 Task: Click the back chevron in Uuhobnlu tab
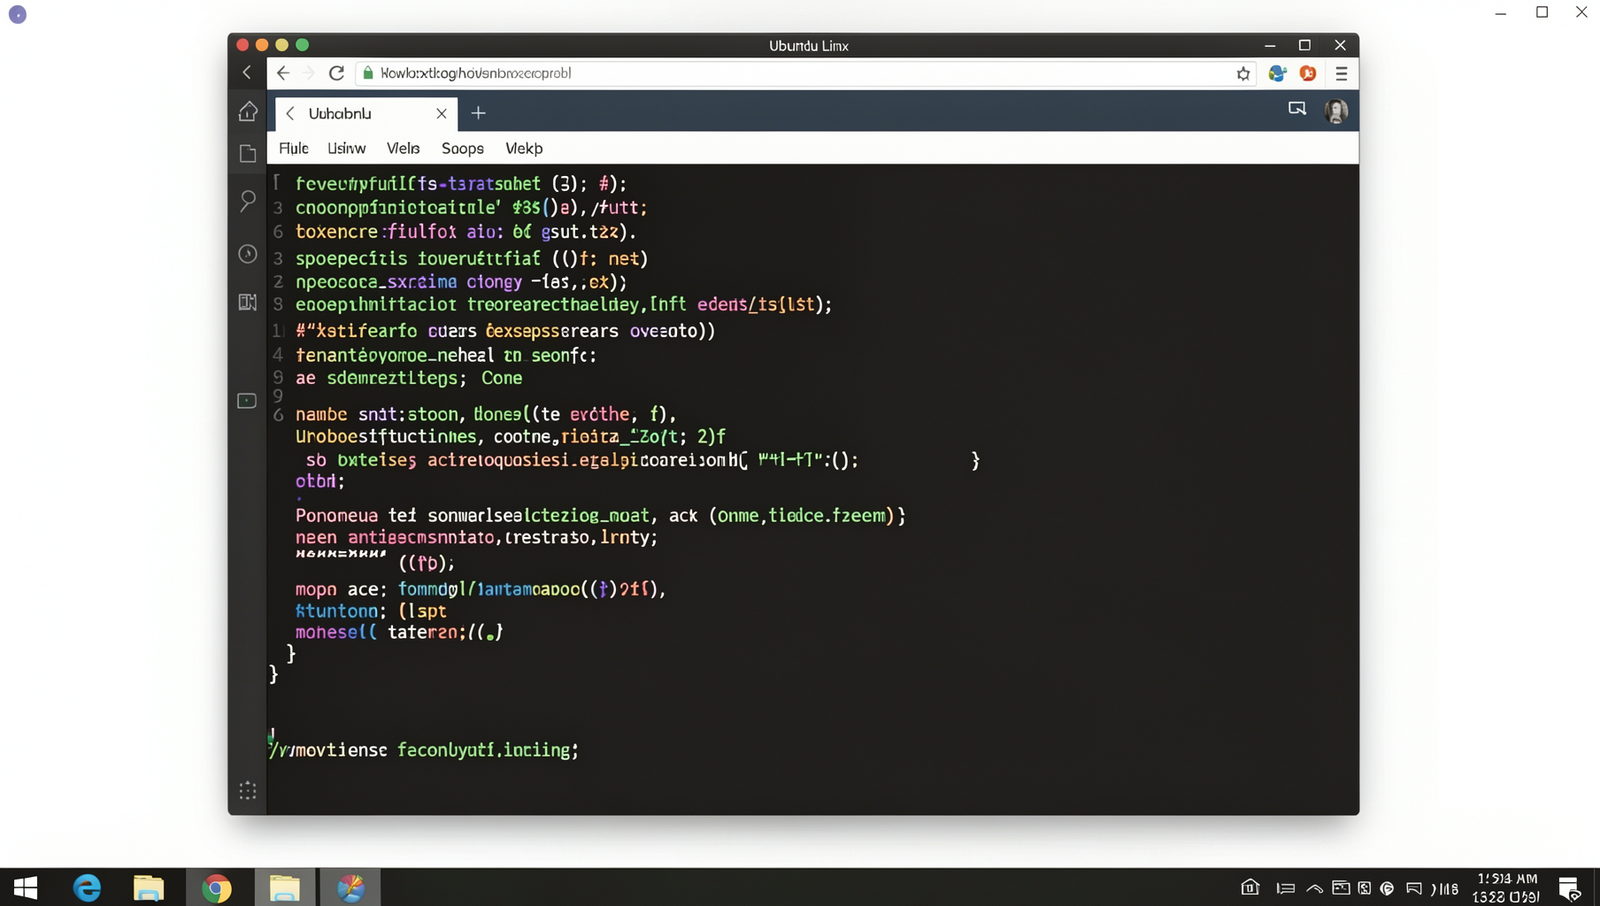coord(290,113)
